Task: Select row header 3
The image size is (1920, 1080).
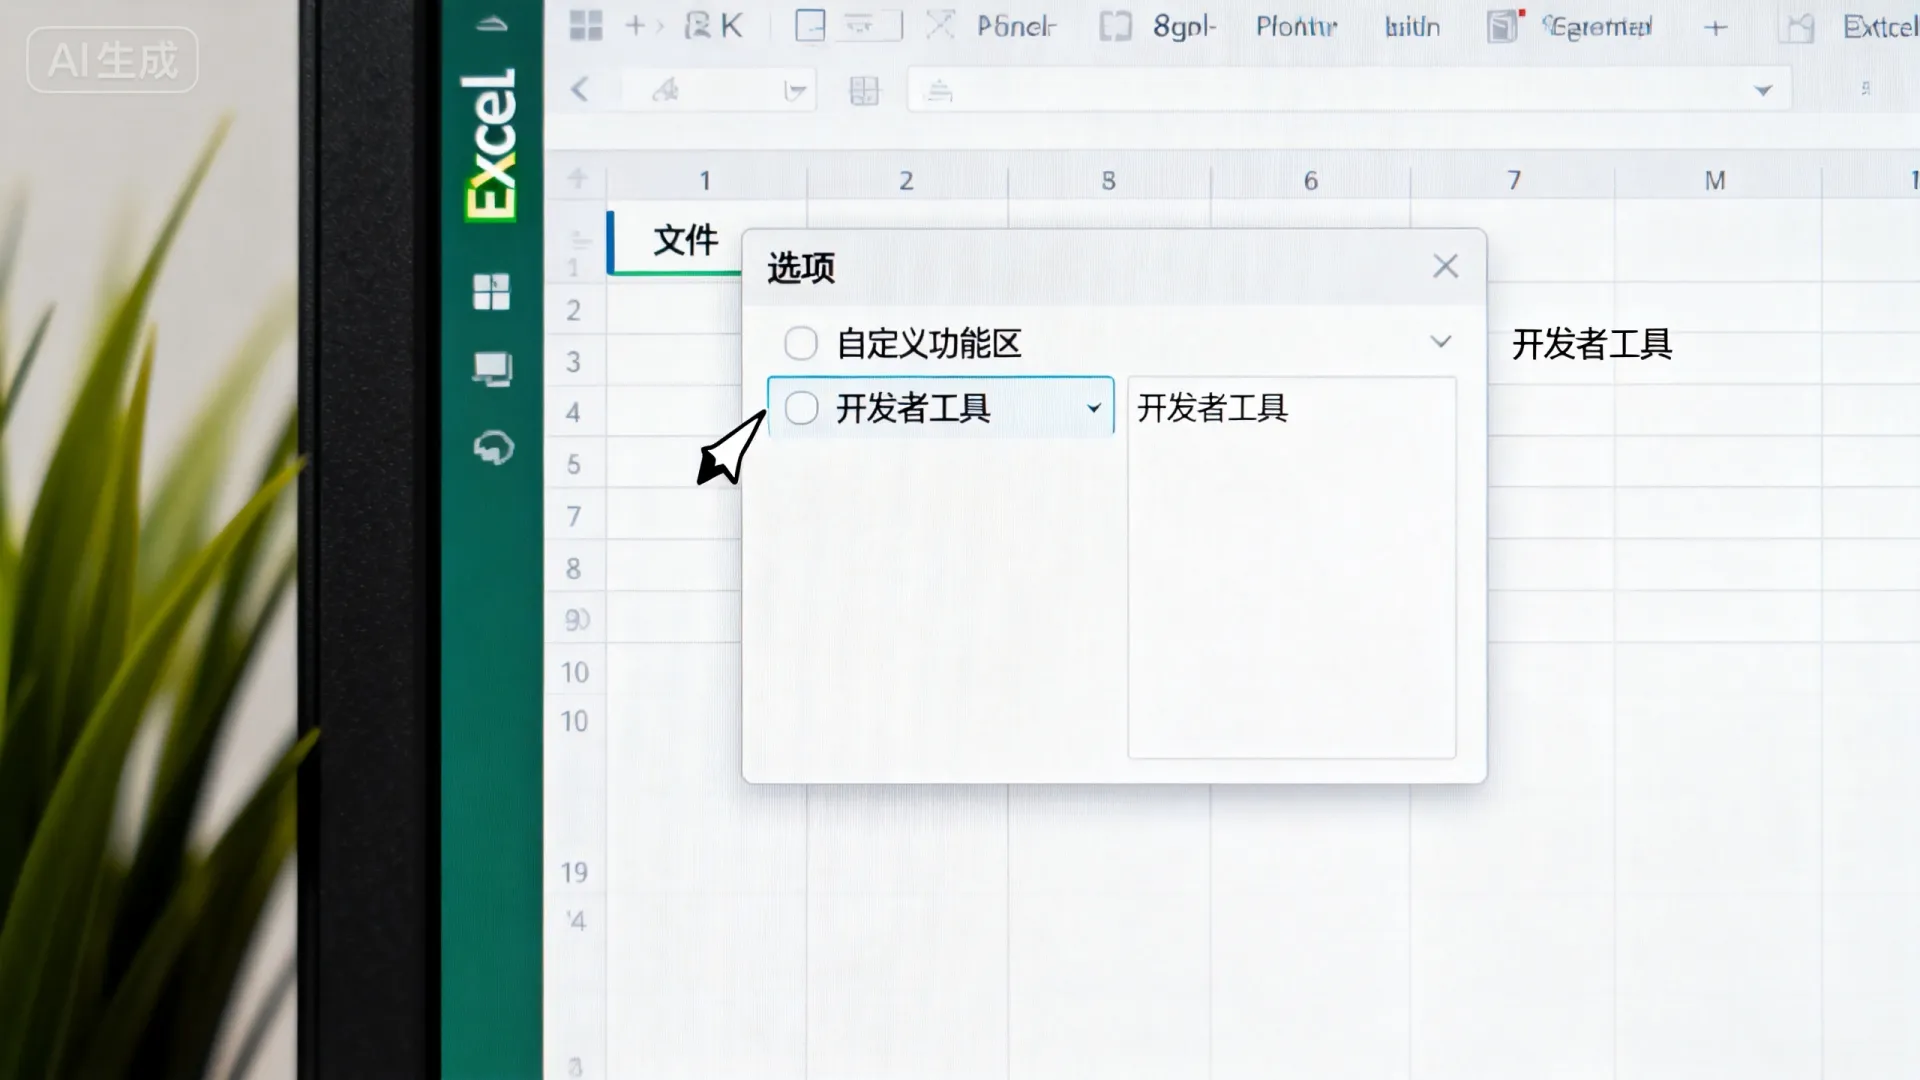Action: tap(573, 361)
